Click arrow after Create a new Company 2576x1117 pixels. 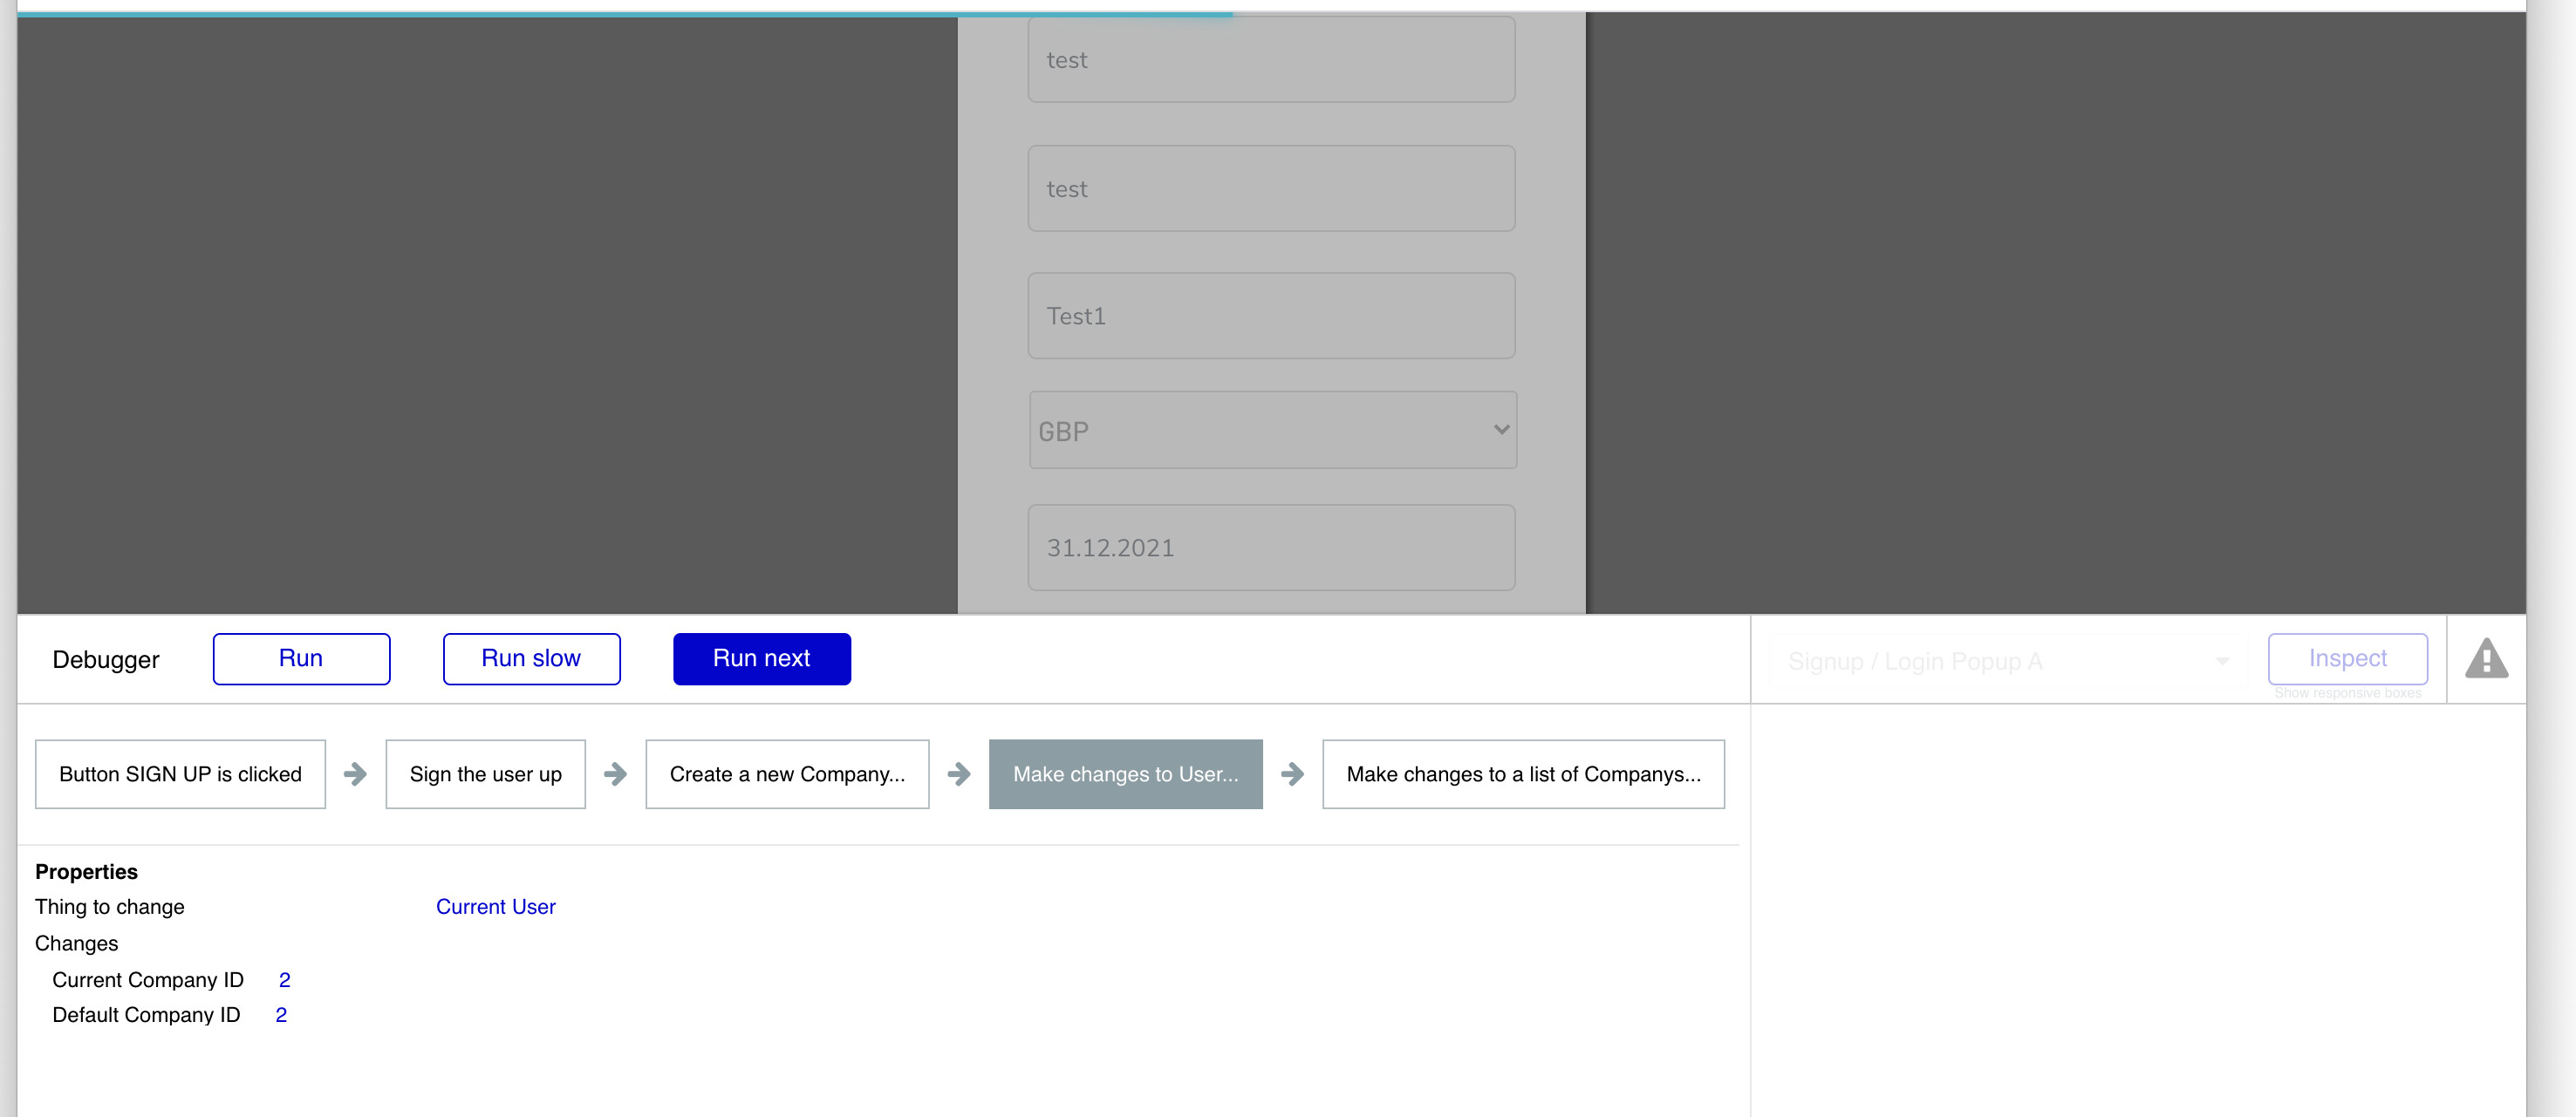958,774
